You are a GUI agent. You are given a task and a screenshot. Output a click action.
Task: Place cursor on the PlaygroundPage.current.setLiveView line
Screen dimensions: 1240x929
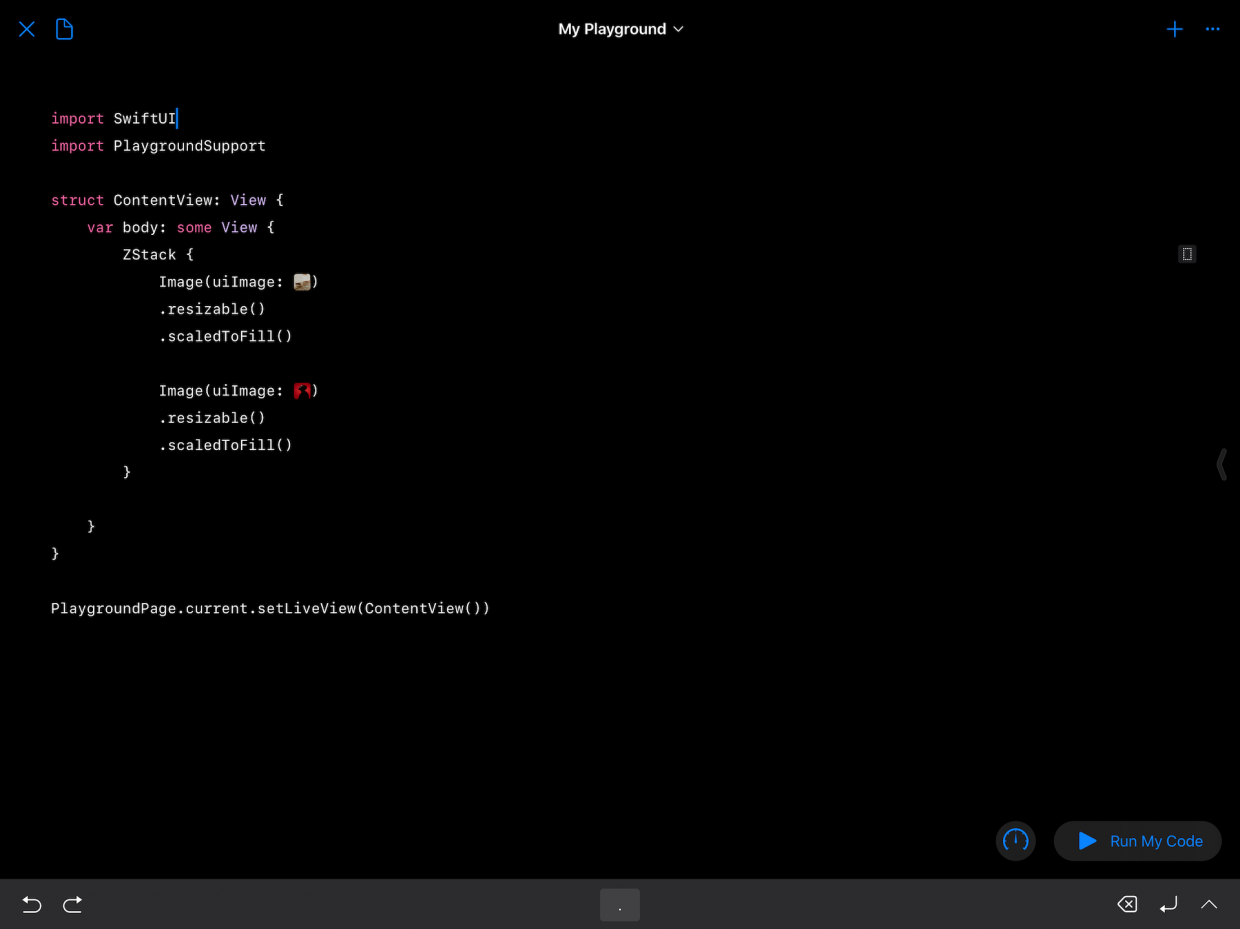coord(270,608)
